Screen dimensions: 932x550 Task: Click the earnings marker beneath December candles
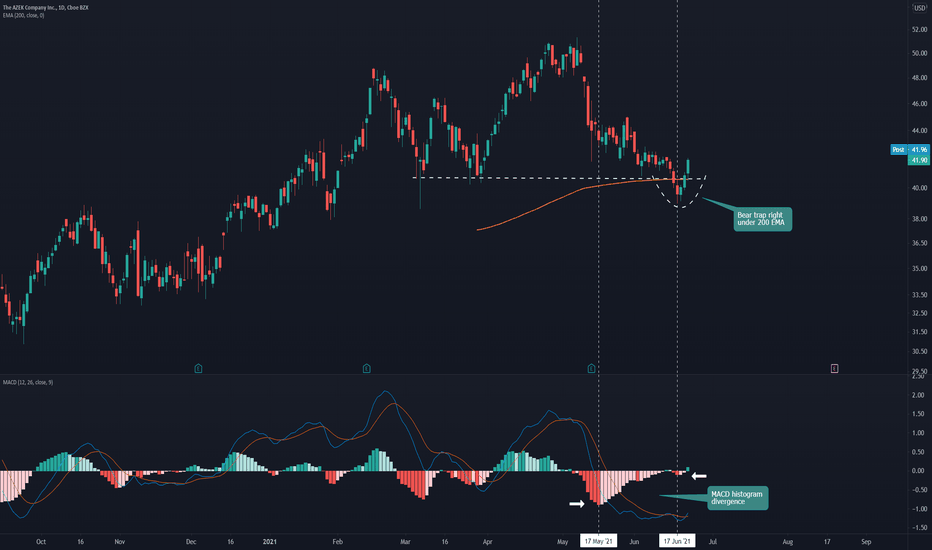[199, 369]
